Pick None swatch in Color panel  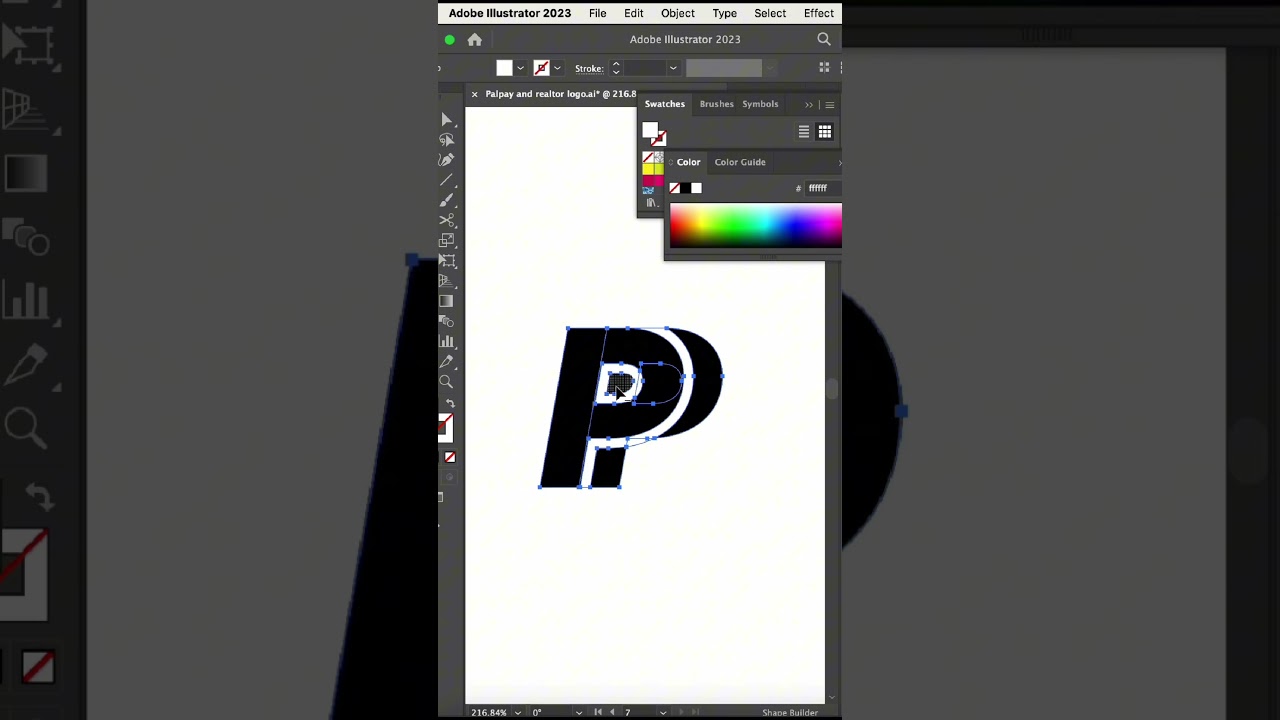click(675, 188)
